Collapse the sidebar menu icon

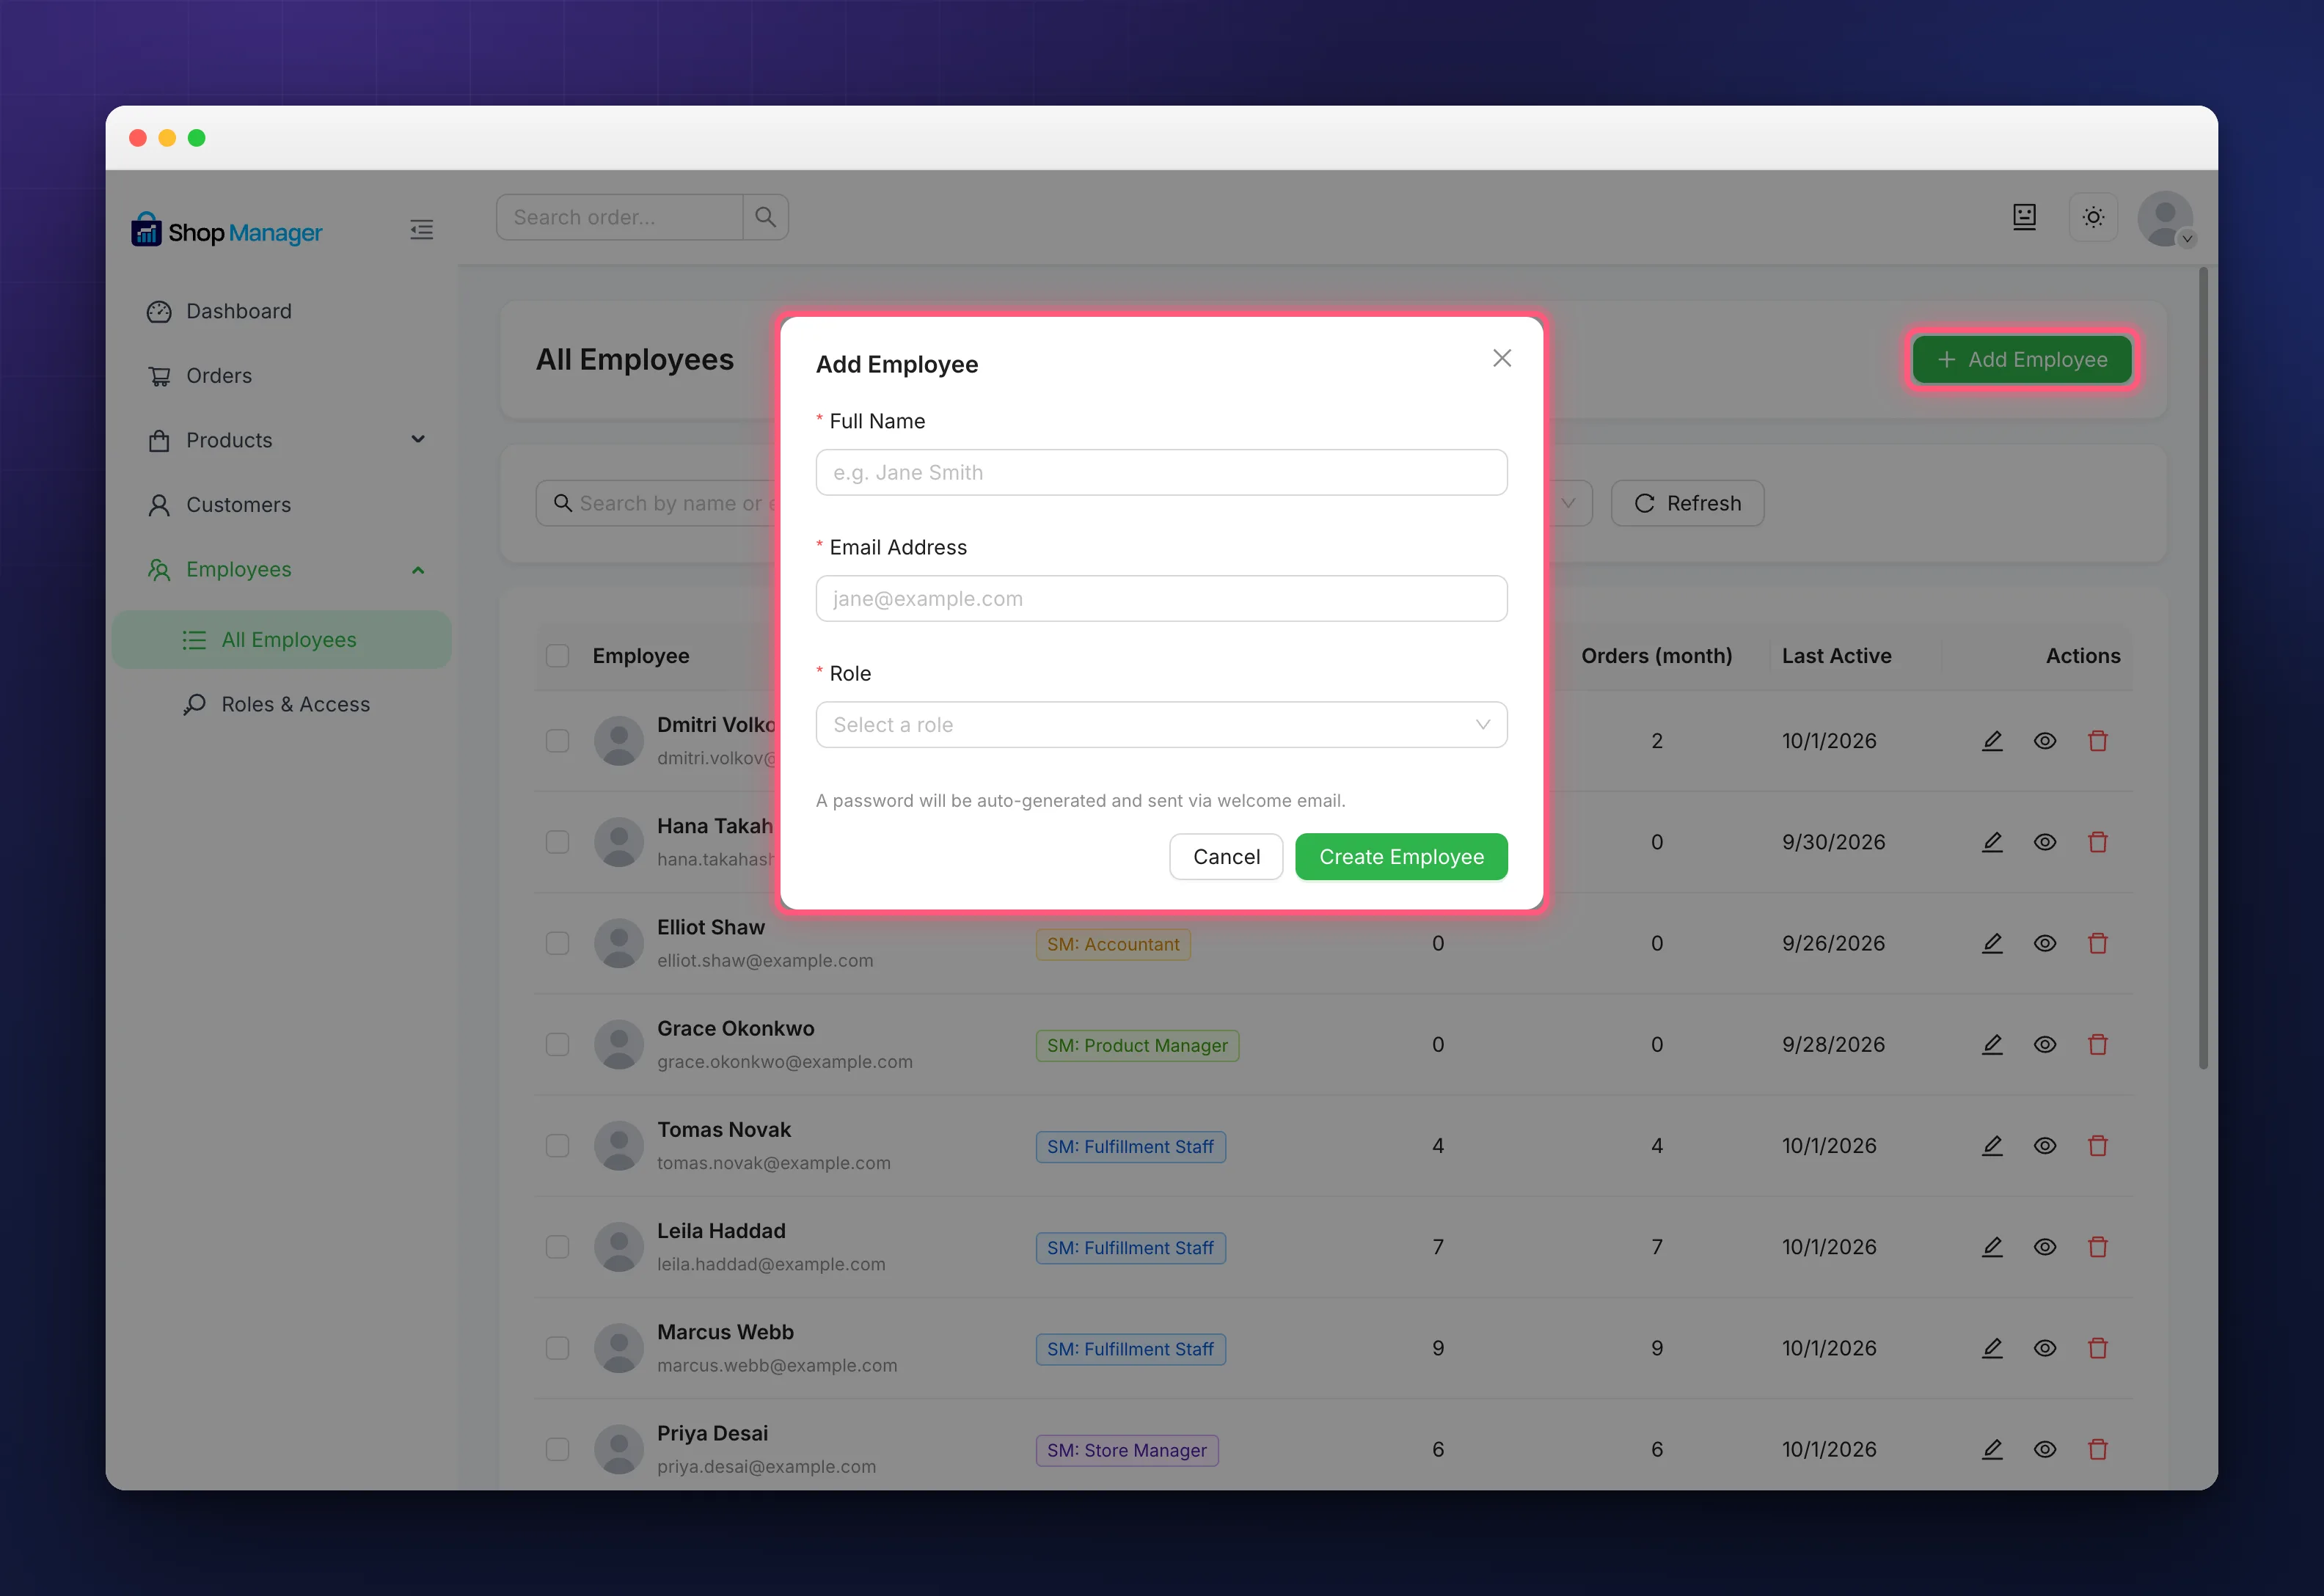click(x=421, y=230)
